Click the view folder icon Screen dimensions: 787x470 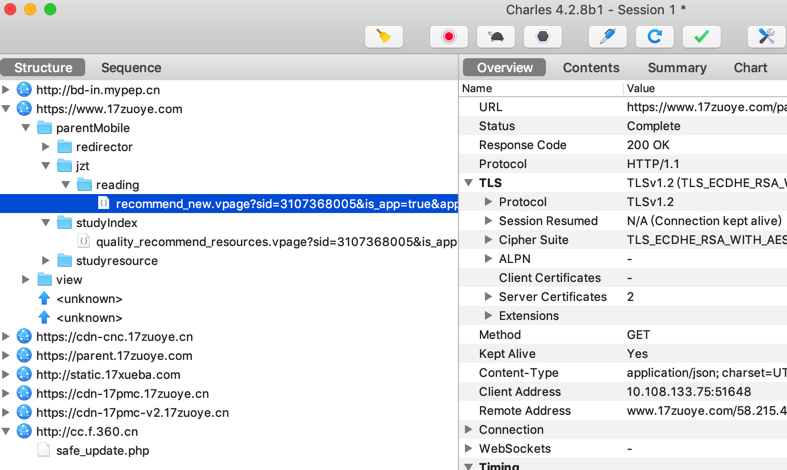pos(44,280)
